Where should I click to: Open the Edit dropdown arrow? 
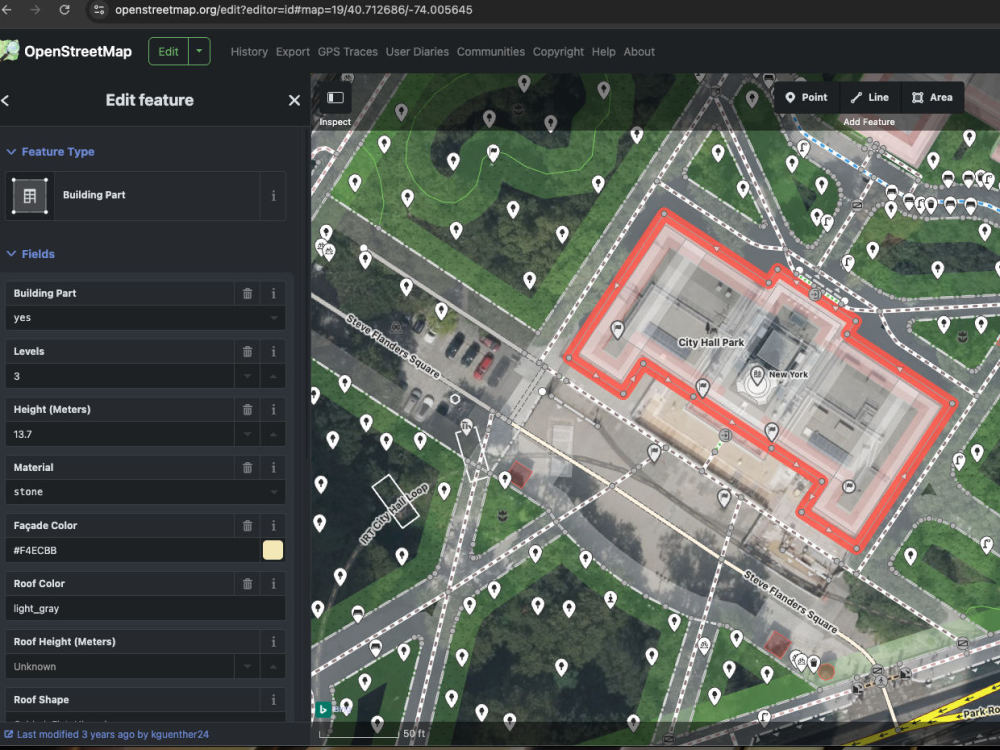coord(200,52)
